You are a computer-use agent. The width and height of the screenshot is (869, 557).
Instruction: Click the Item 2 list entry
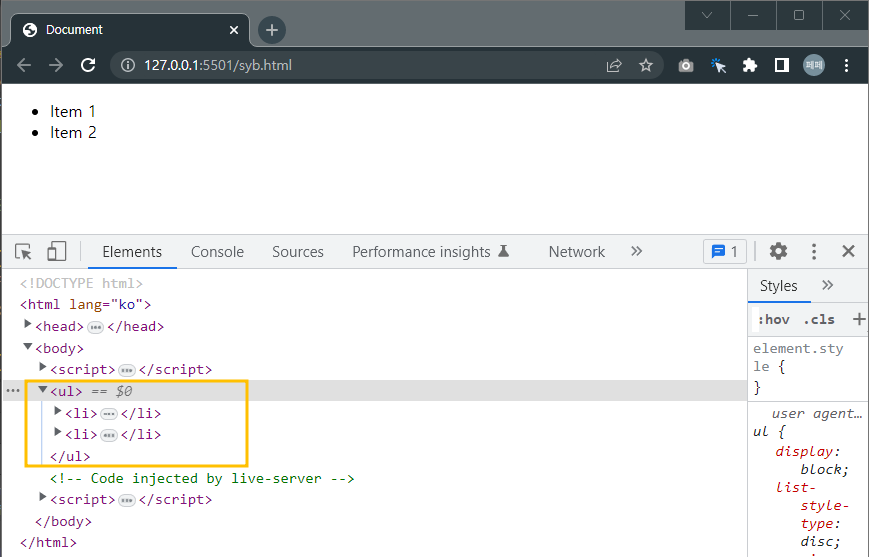coord(73,133)
